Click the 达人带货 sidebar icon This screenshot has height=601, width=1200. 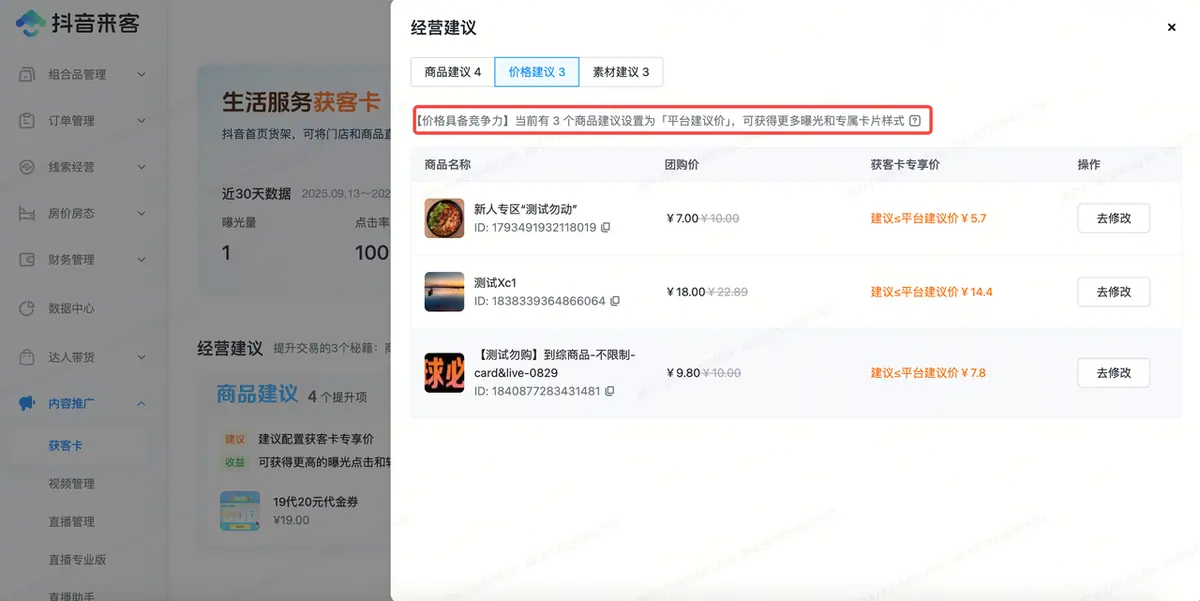28,357
